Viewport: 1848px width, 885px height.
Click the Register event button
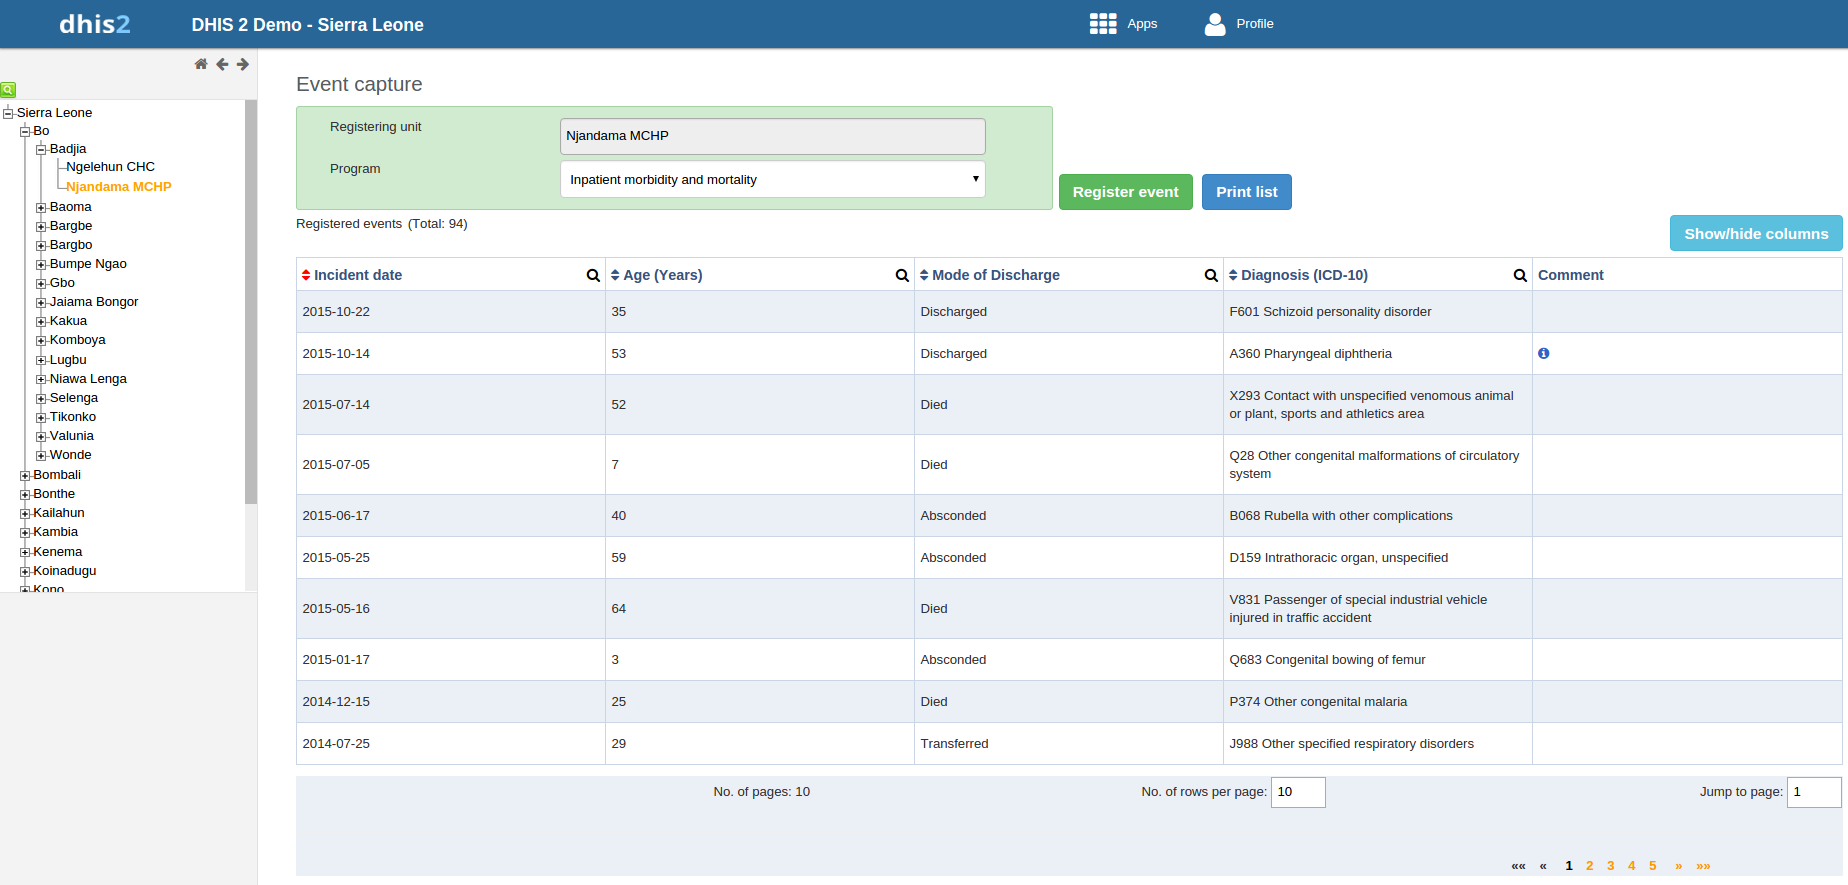[1125, 192]
